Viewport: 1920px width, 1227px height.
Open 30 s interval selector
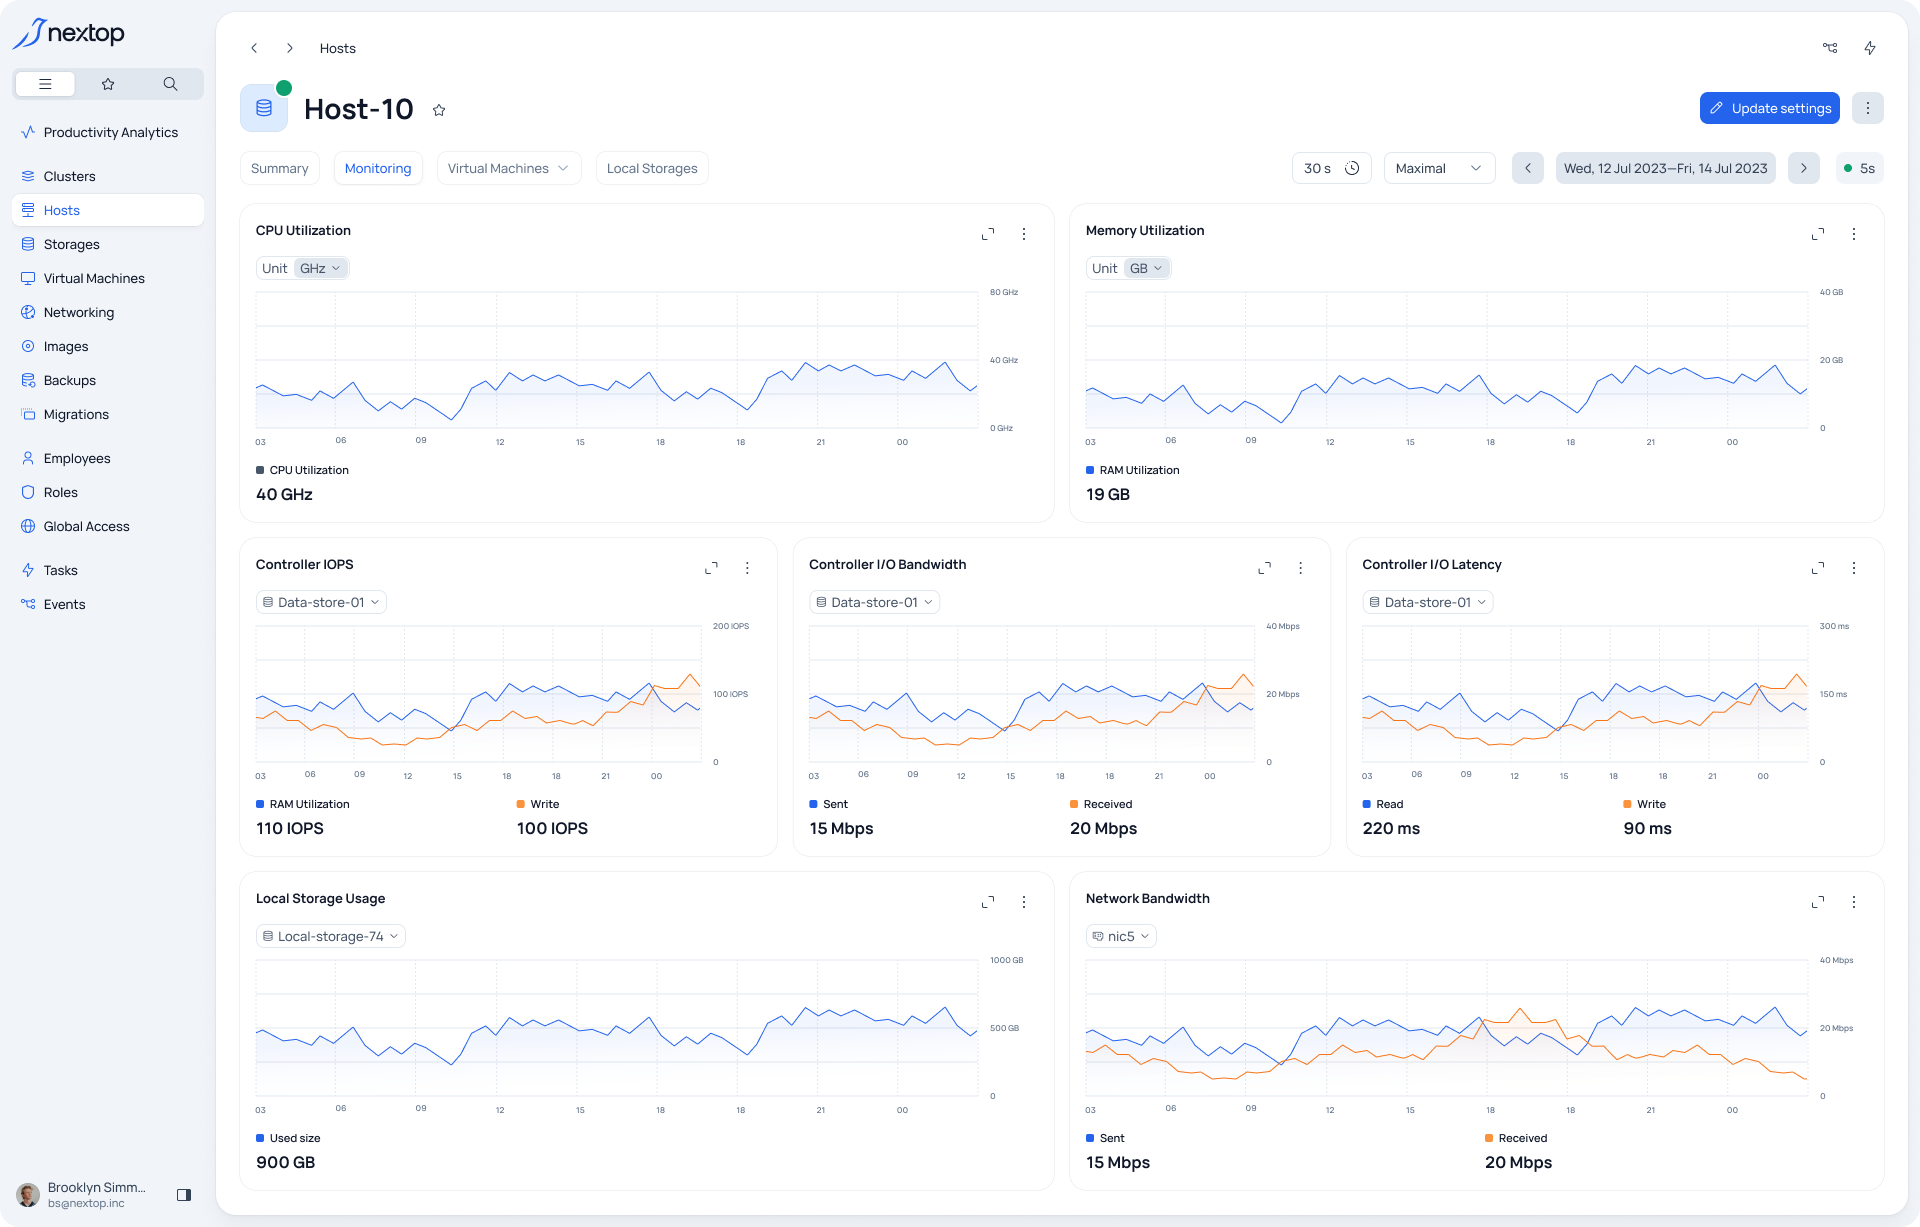(x=1331, y=168)
